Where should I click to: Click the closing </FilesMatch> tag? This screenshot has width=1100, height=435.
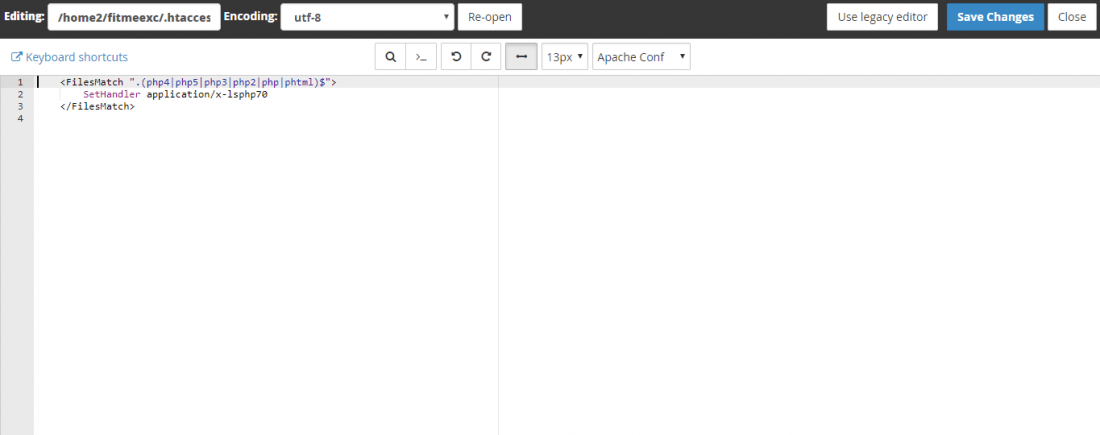98,106
